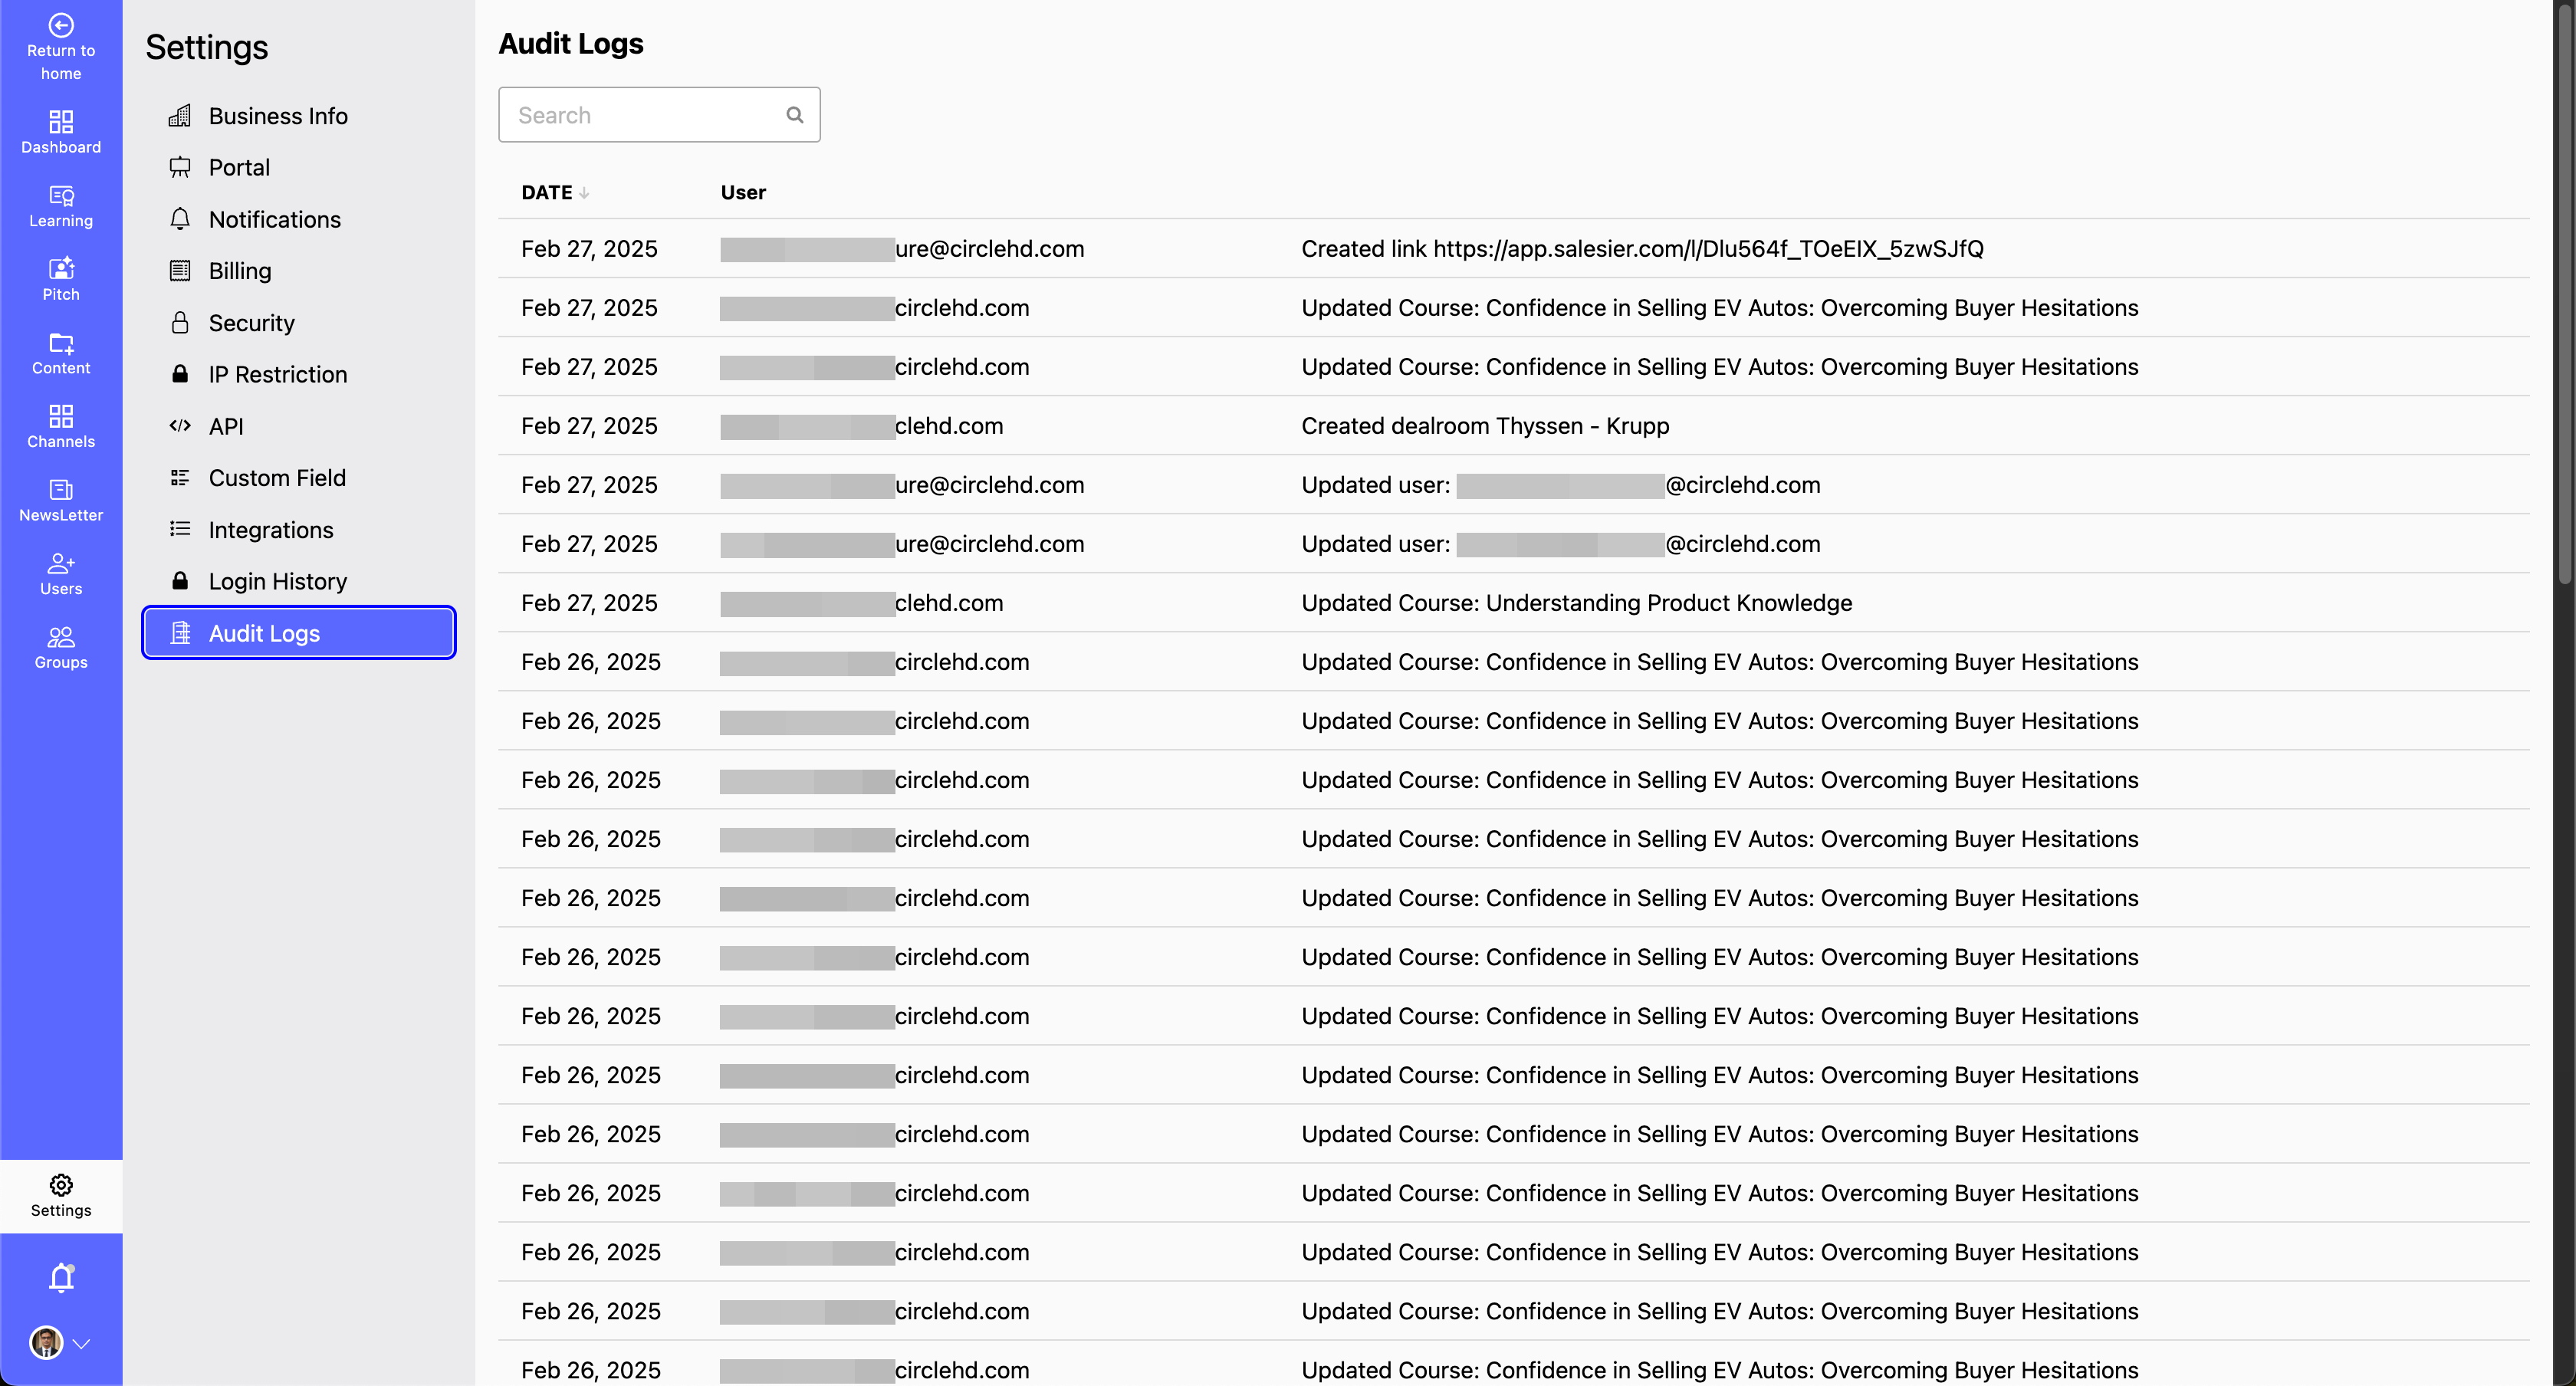Click the notification bell at bottom left
The width and height of the screenshot is (2576, 1386).
[60, 1276]
